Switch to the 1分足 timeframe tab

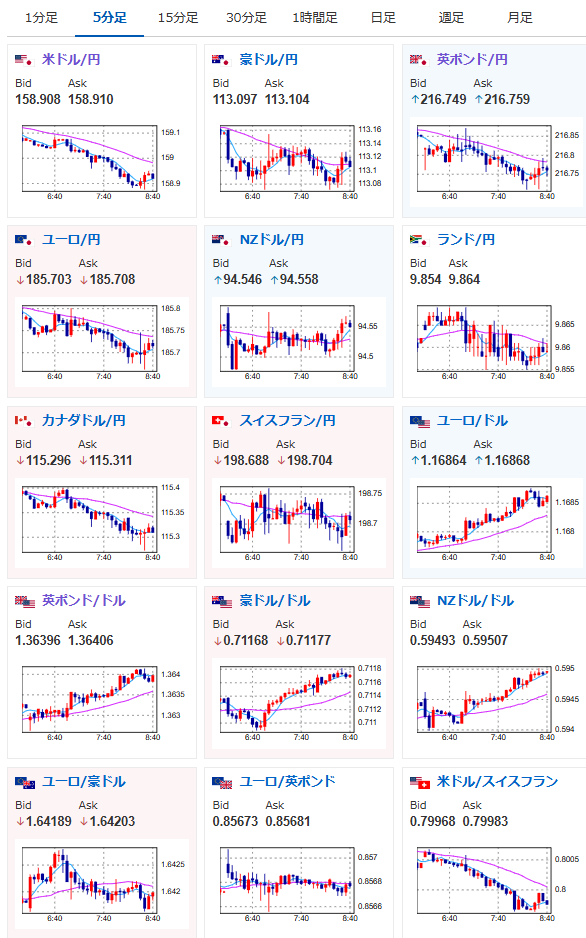pos(41,18)
